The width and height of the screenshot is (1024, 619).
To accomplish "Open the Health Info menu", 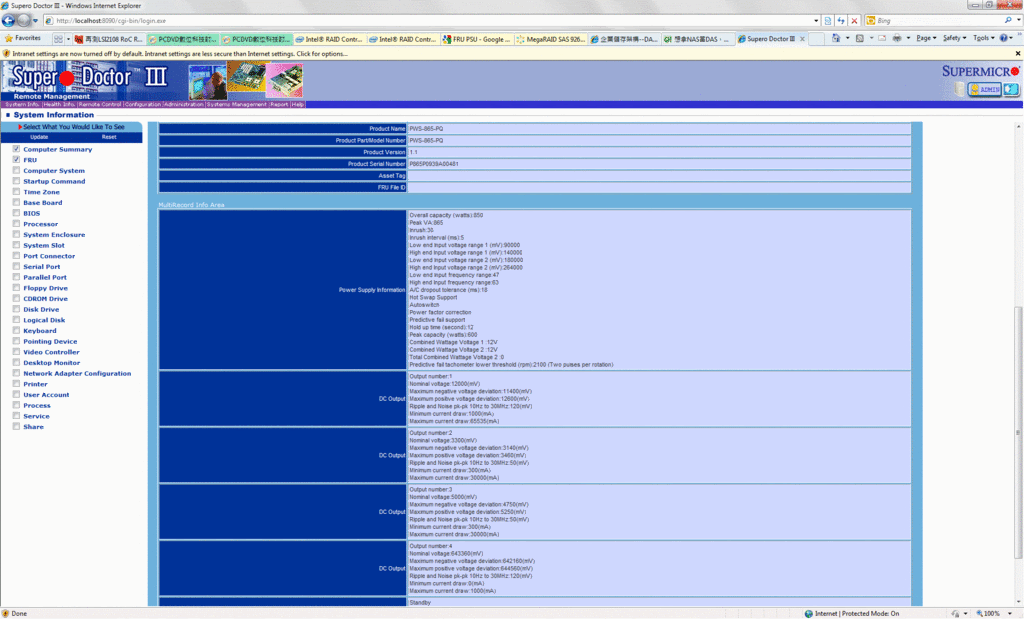I will 59,104.
